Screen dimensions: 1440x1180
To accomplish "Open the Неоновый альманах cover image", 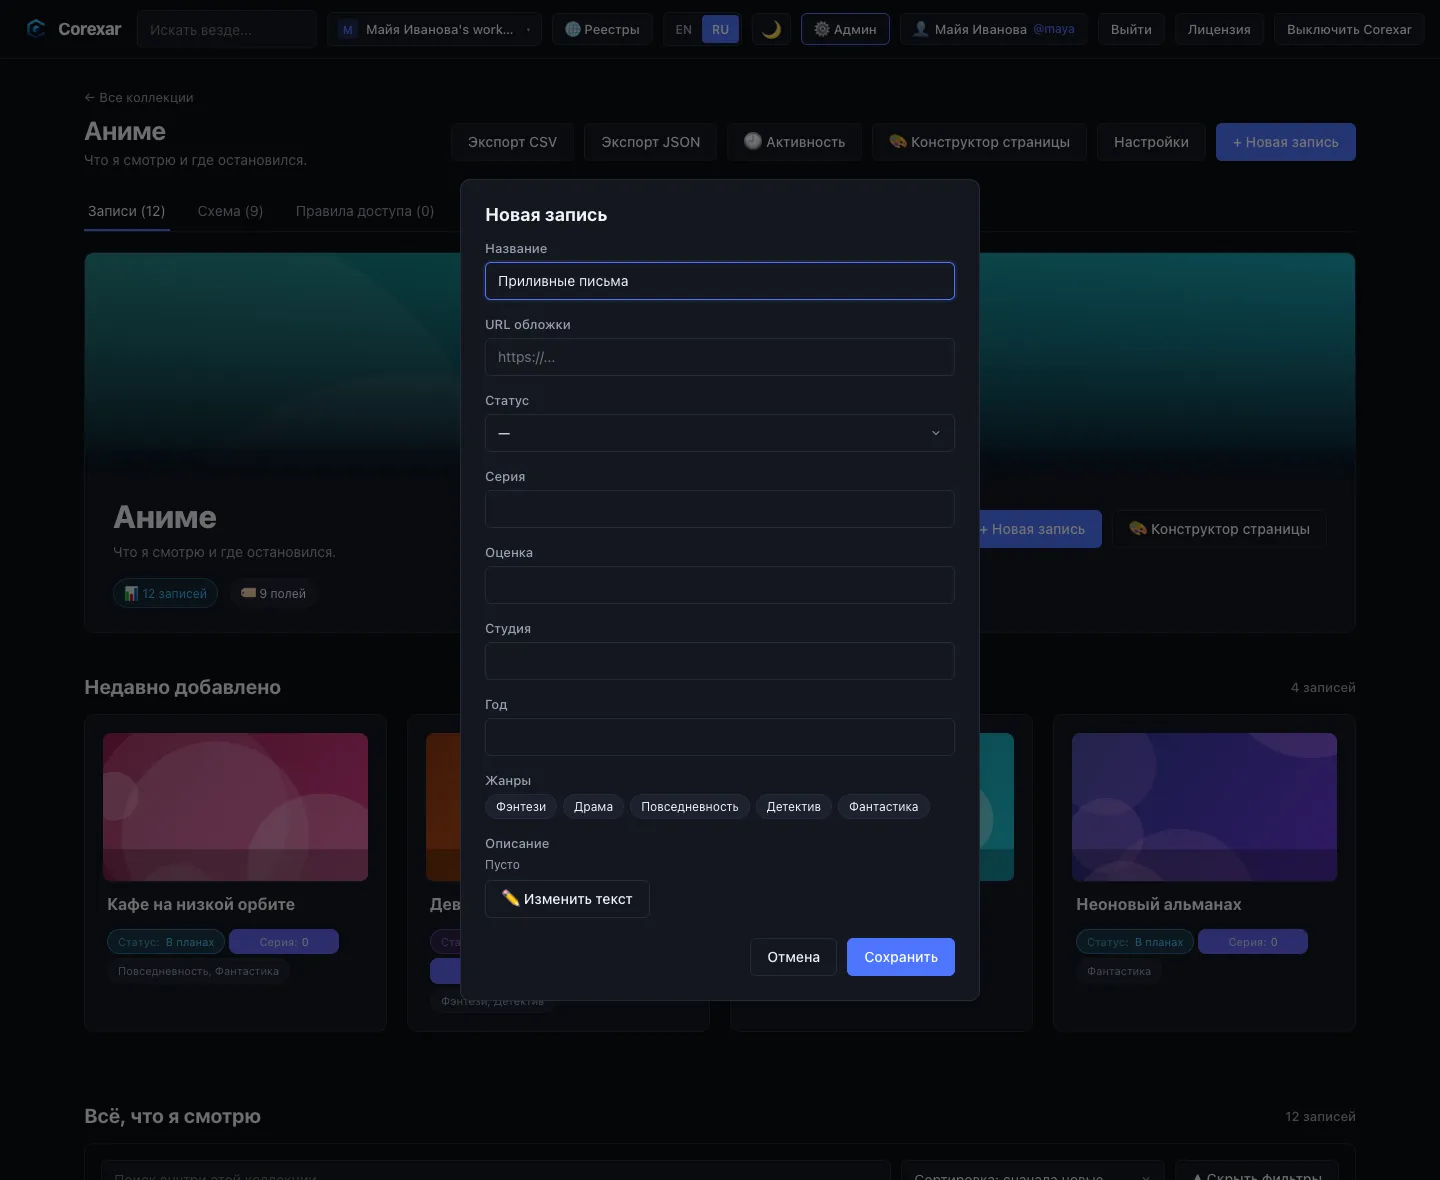I will [x=1204, y=807].
